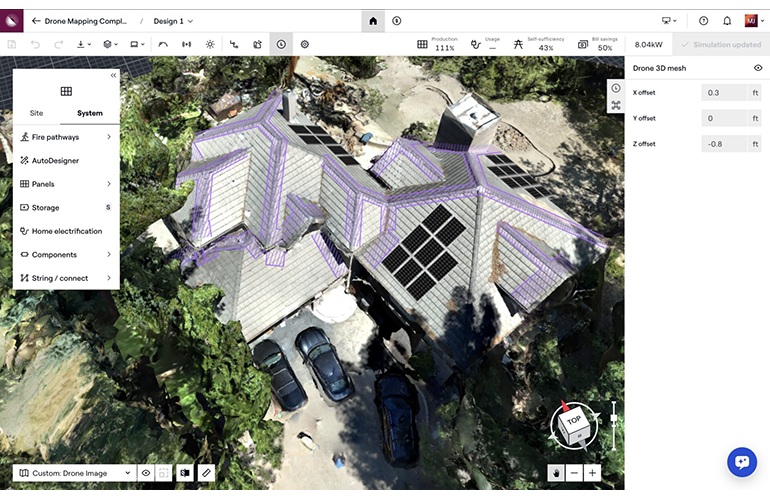Undo the last action
The width and height of the screenshot is (770, 500).
35,44
